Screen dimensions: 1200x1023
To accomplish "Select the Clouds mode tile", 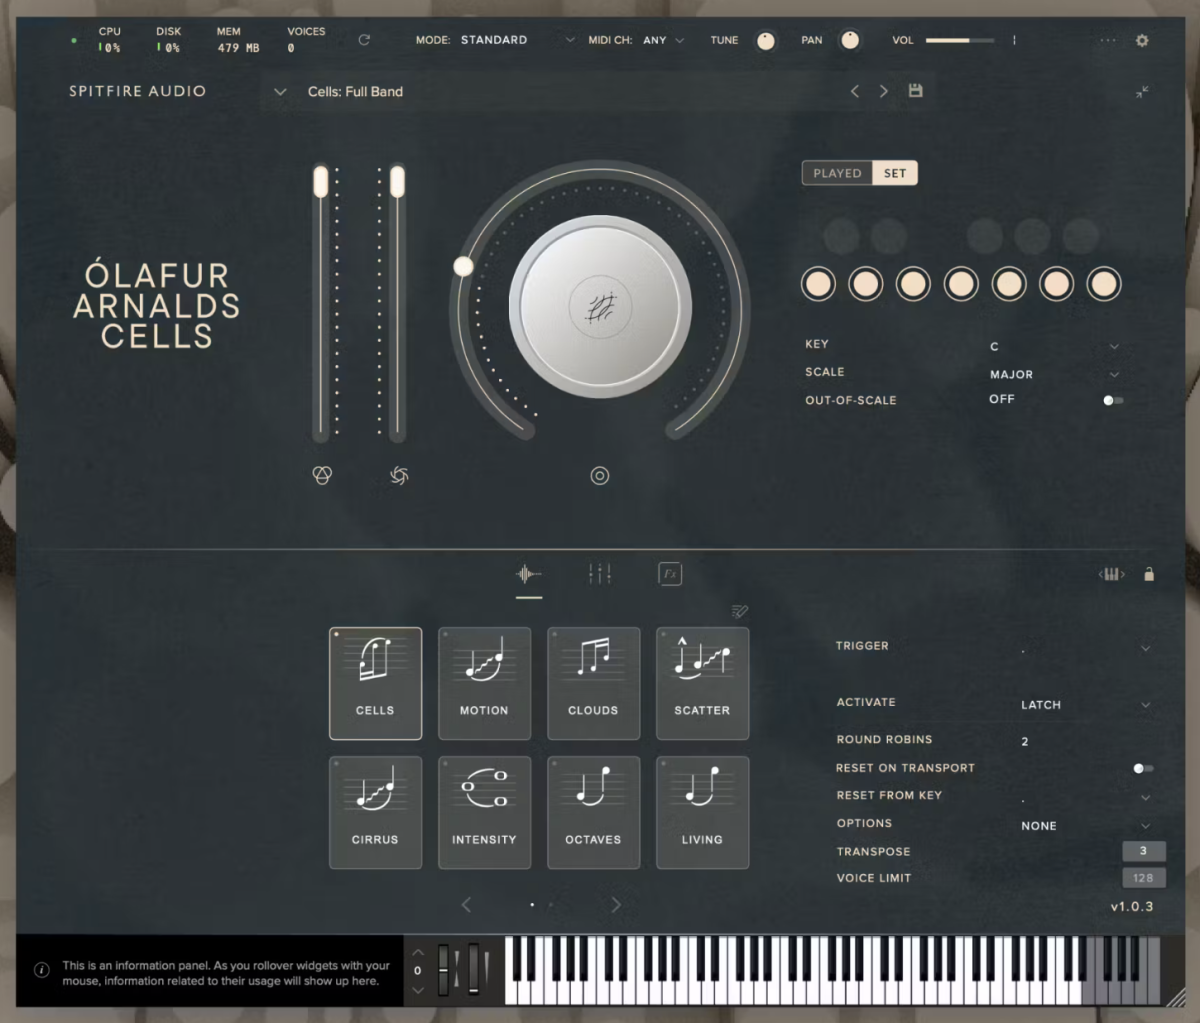I will pos(593,683).
